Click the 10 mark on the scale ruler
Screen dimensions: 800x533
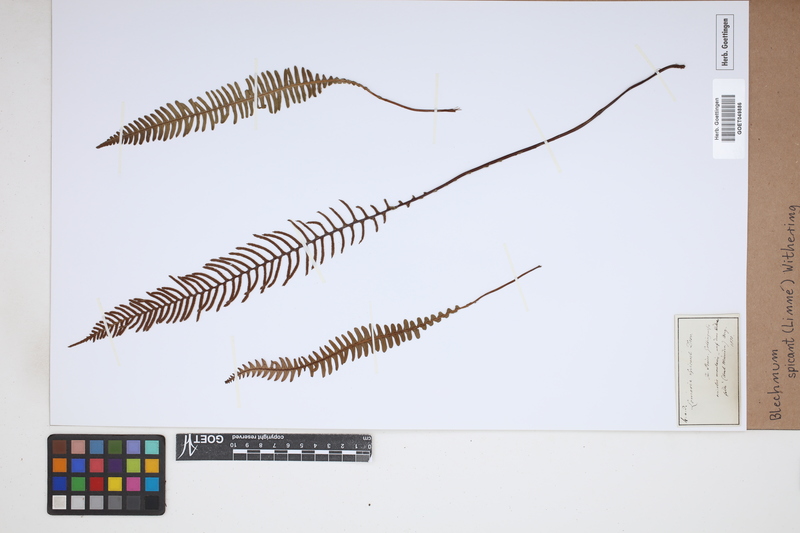pyautogui.click(x=233, y=446)
